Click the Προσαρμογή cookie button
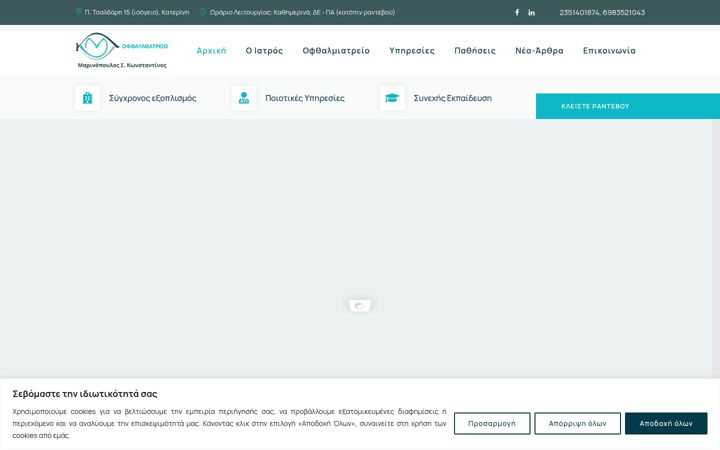Viewport: 720px width, 450px height. click(x=492, y=423)
